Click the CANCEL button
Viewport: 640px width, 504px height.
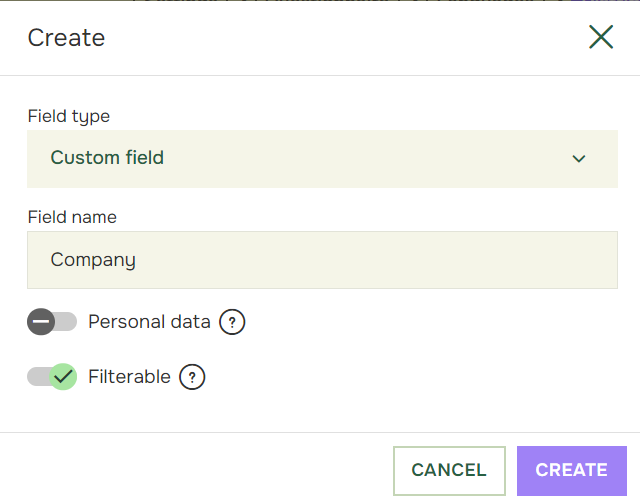pos(449,471)
